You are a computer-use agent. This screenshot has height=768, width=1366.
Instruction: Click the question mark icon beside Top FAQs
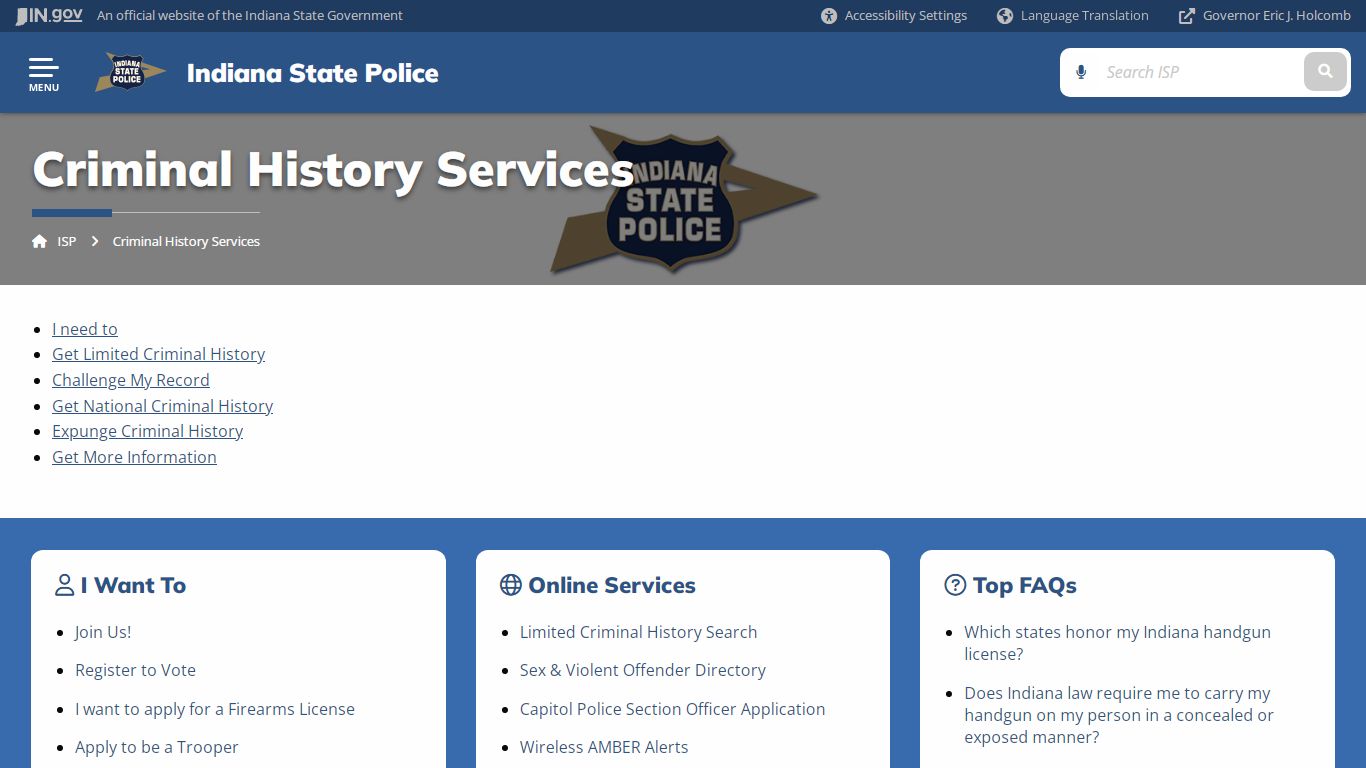click(x=955, y=585)
